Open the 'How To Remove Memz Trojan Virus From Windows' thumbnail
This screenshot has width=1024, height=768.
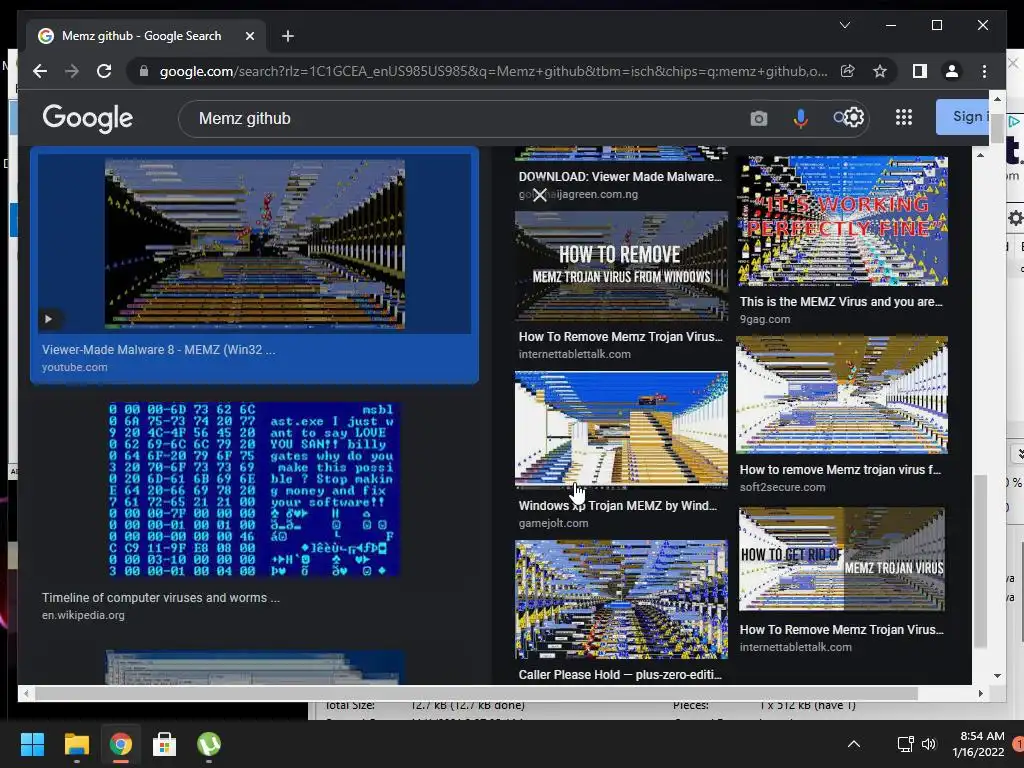621,266
